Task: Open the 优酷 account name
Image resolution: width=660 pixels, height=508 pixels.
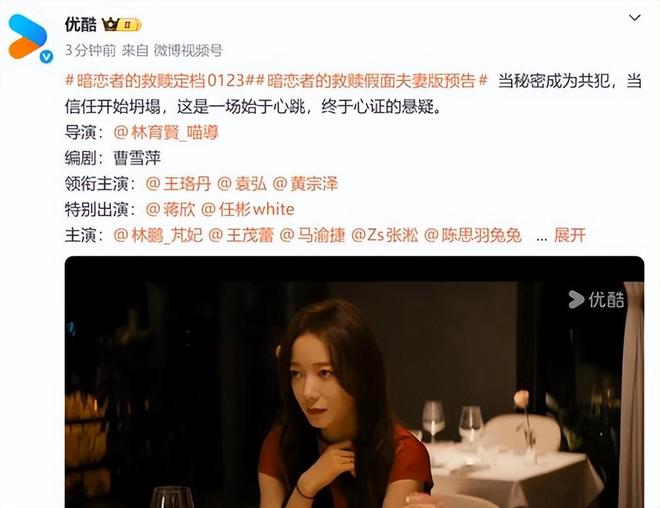Action: point(81,24)
